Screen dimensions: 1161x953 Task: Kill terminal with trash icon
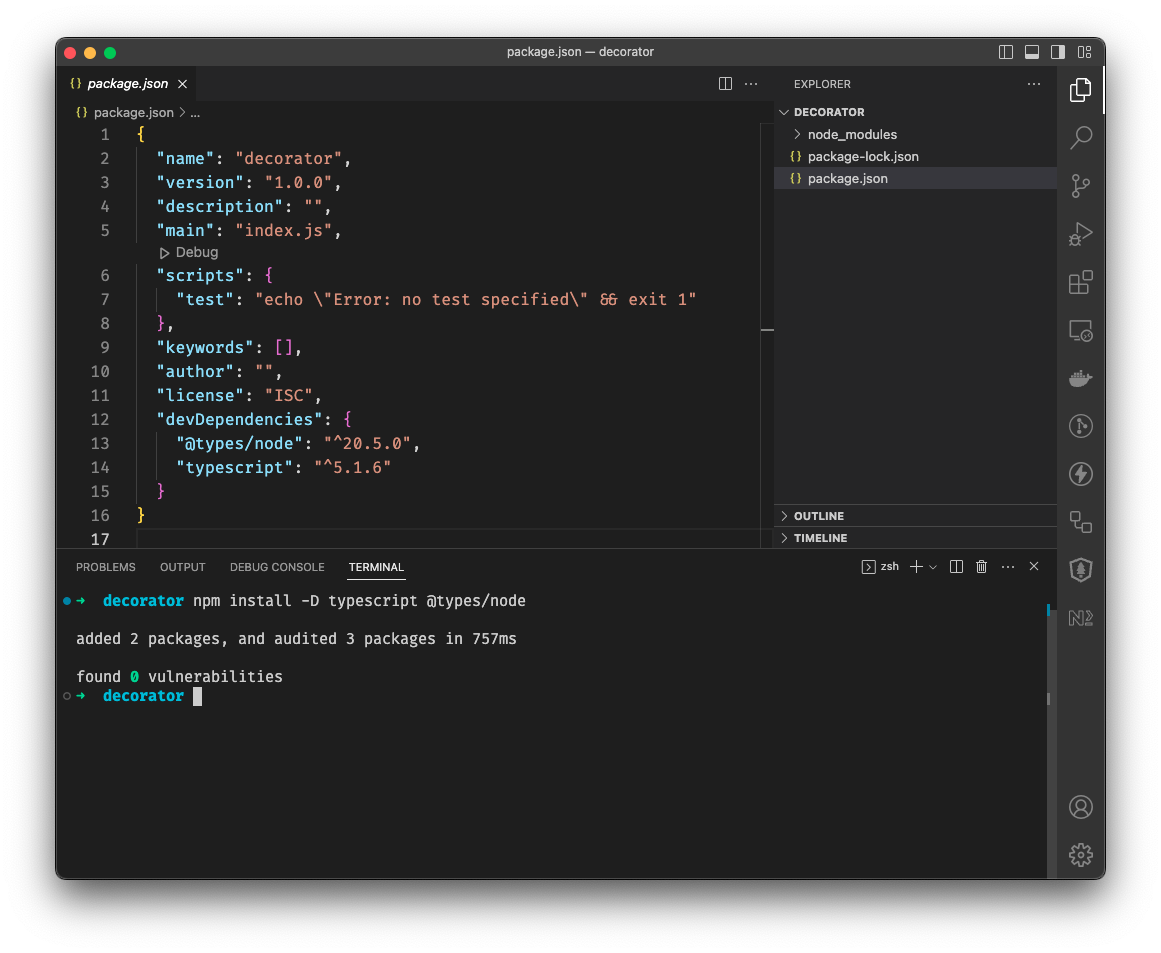[x=981, y=566]
